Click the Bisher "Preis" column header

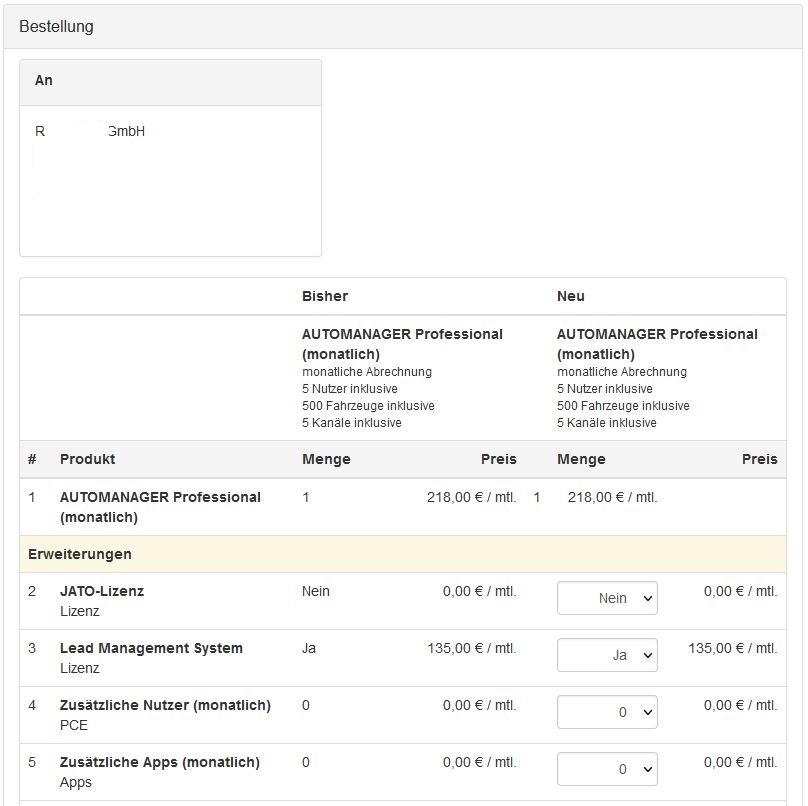coord(498,459)
